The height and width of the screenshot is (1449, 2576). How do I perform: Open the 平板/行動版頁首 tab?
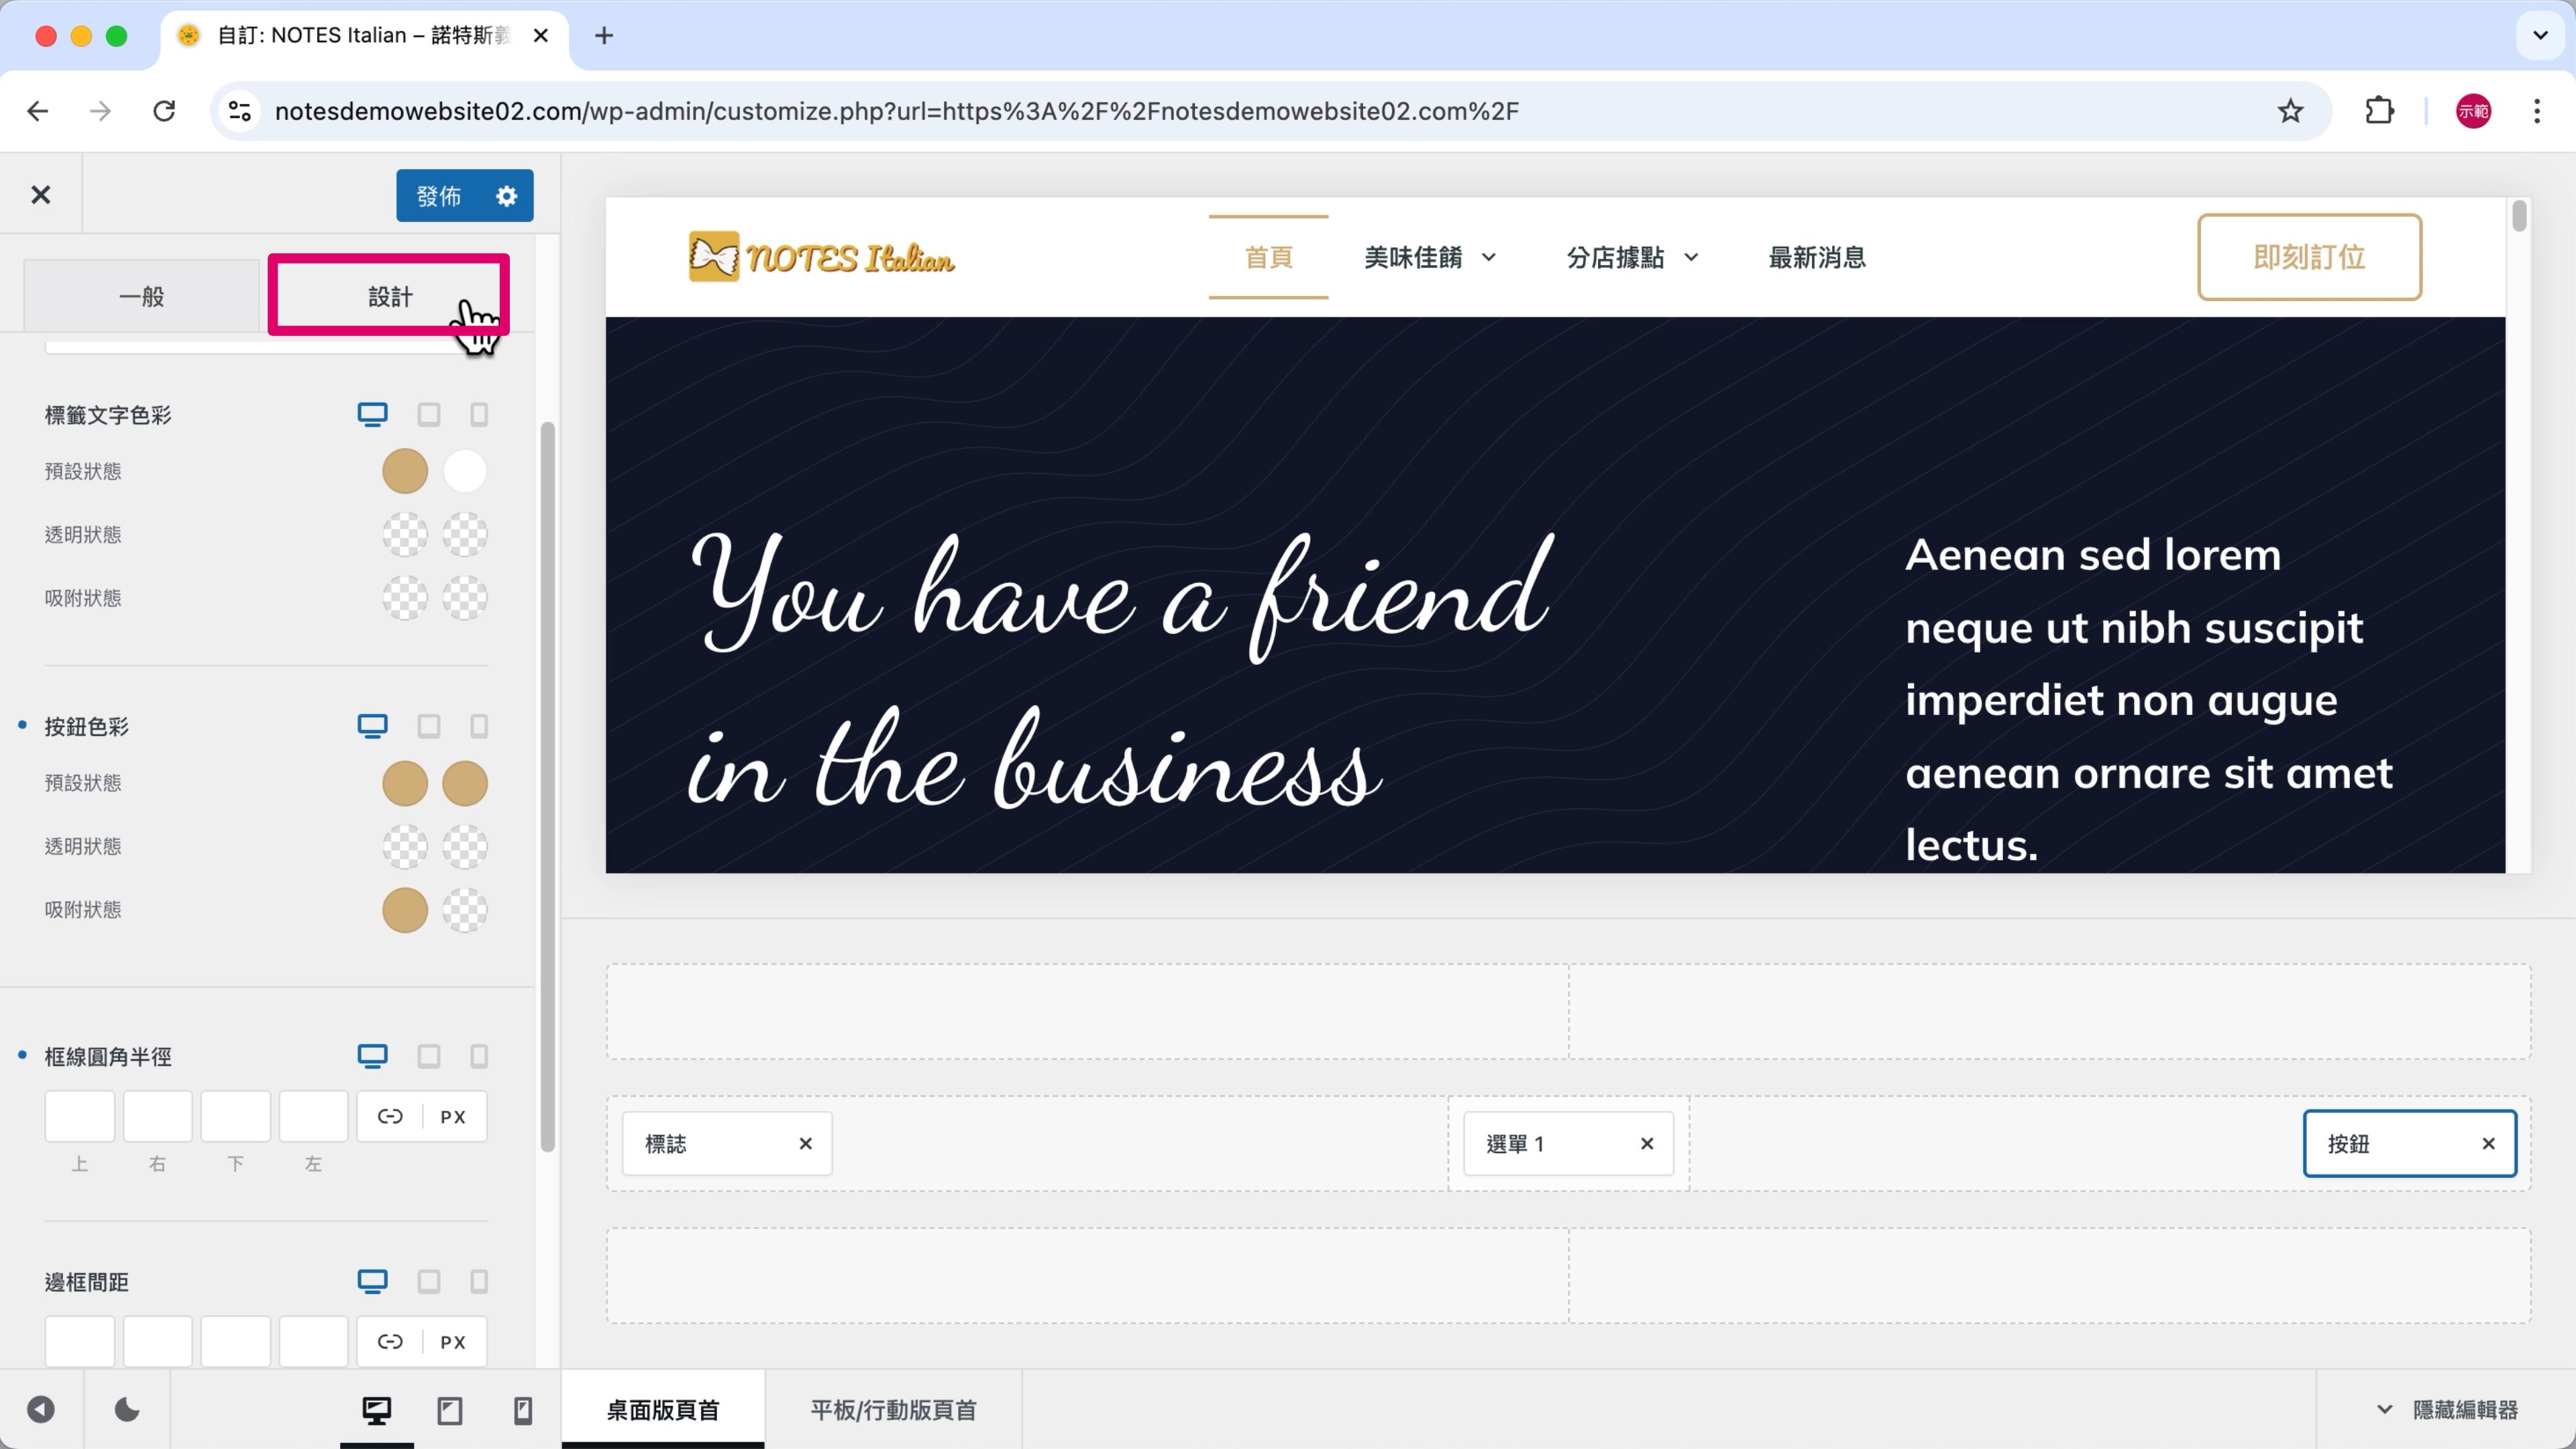892,1410
